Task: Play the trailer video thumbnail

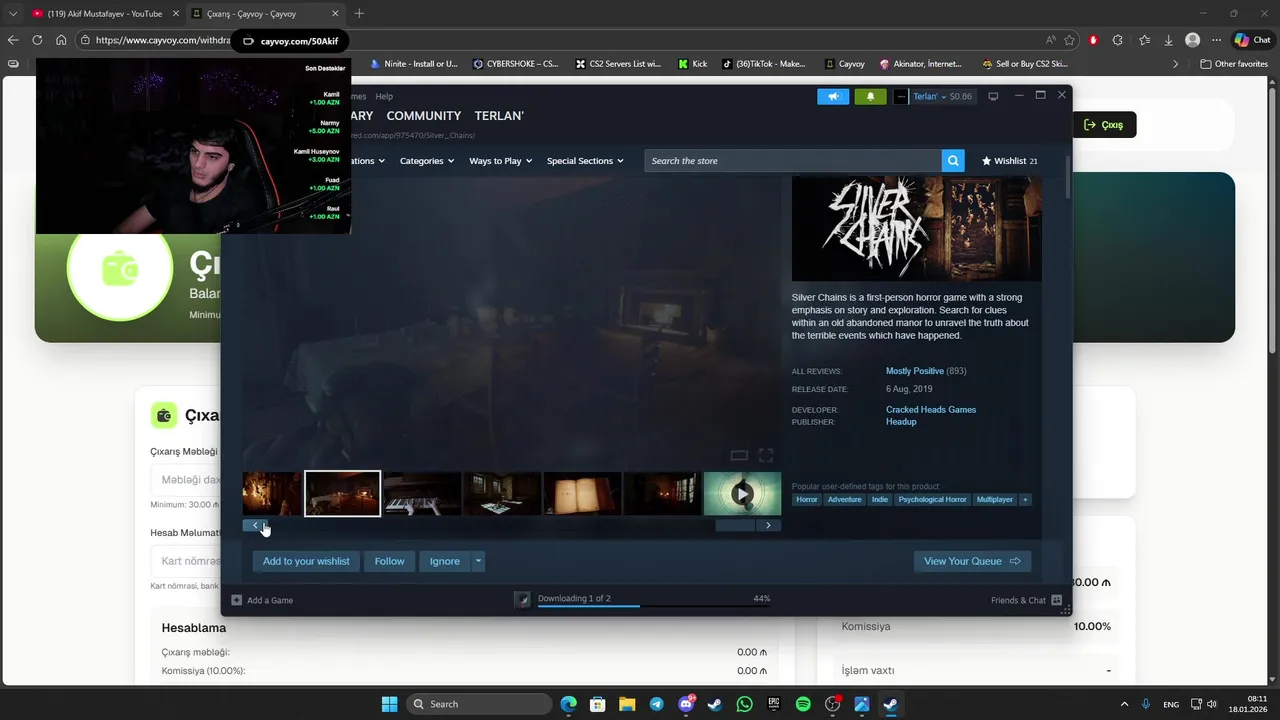Action: coord(742,494)
